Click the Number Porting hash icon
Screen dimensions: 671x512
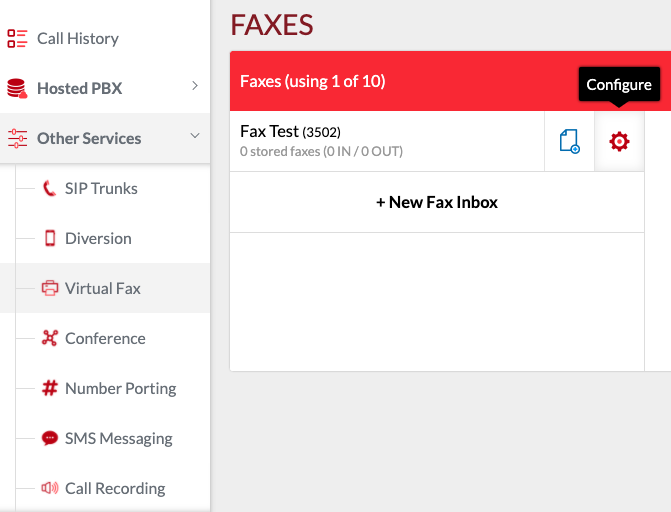point(50,388)
